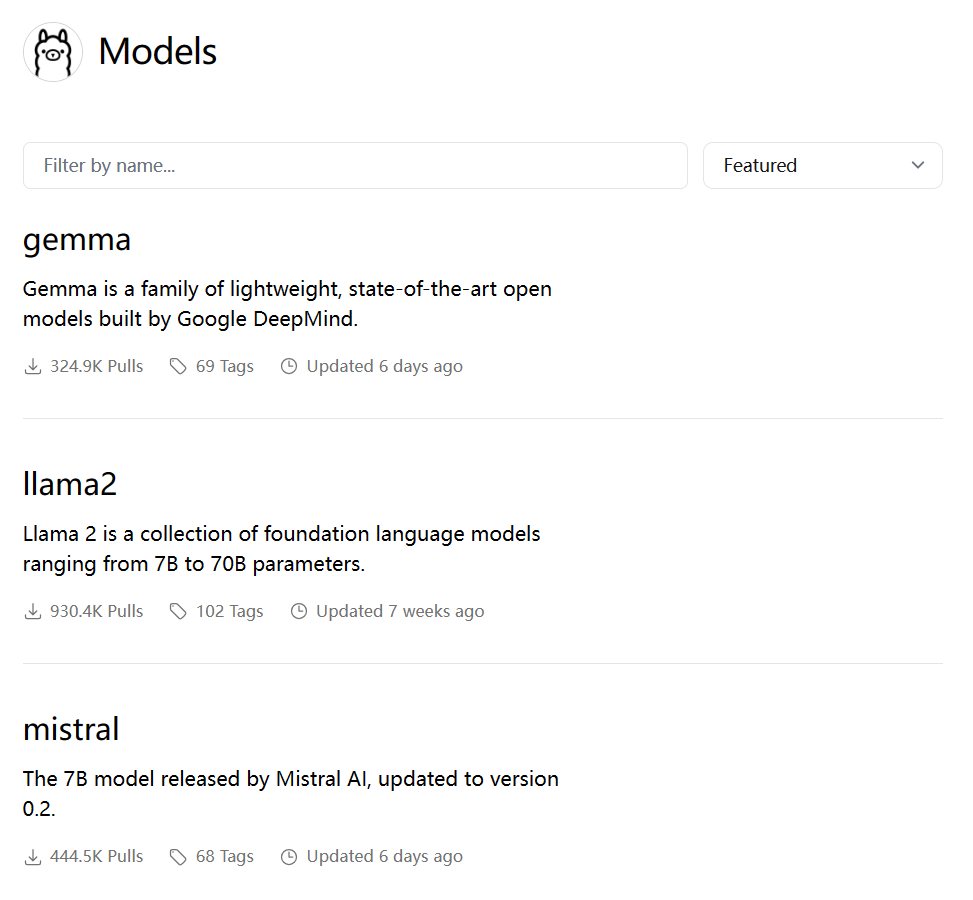Click the clock icon on mistral's row

[289, 857]
